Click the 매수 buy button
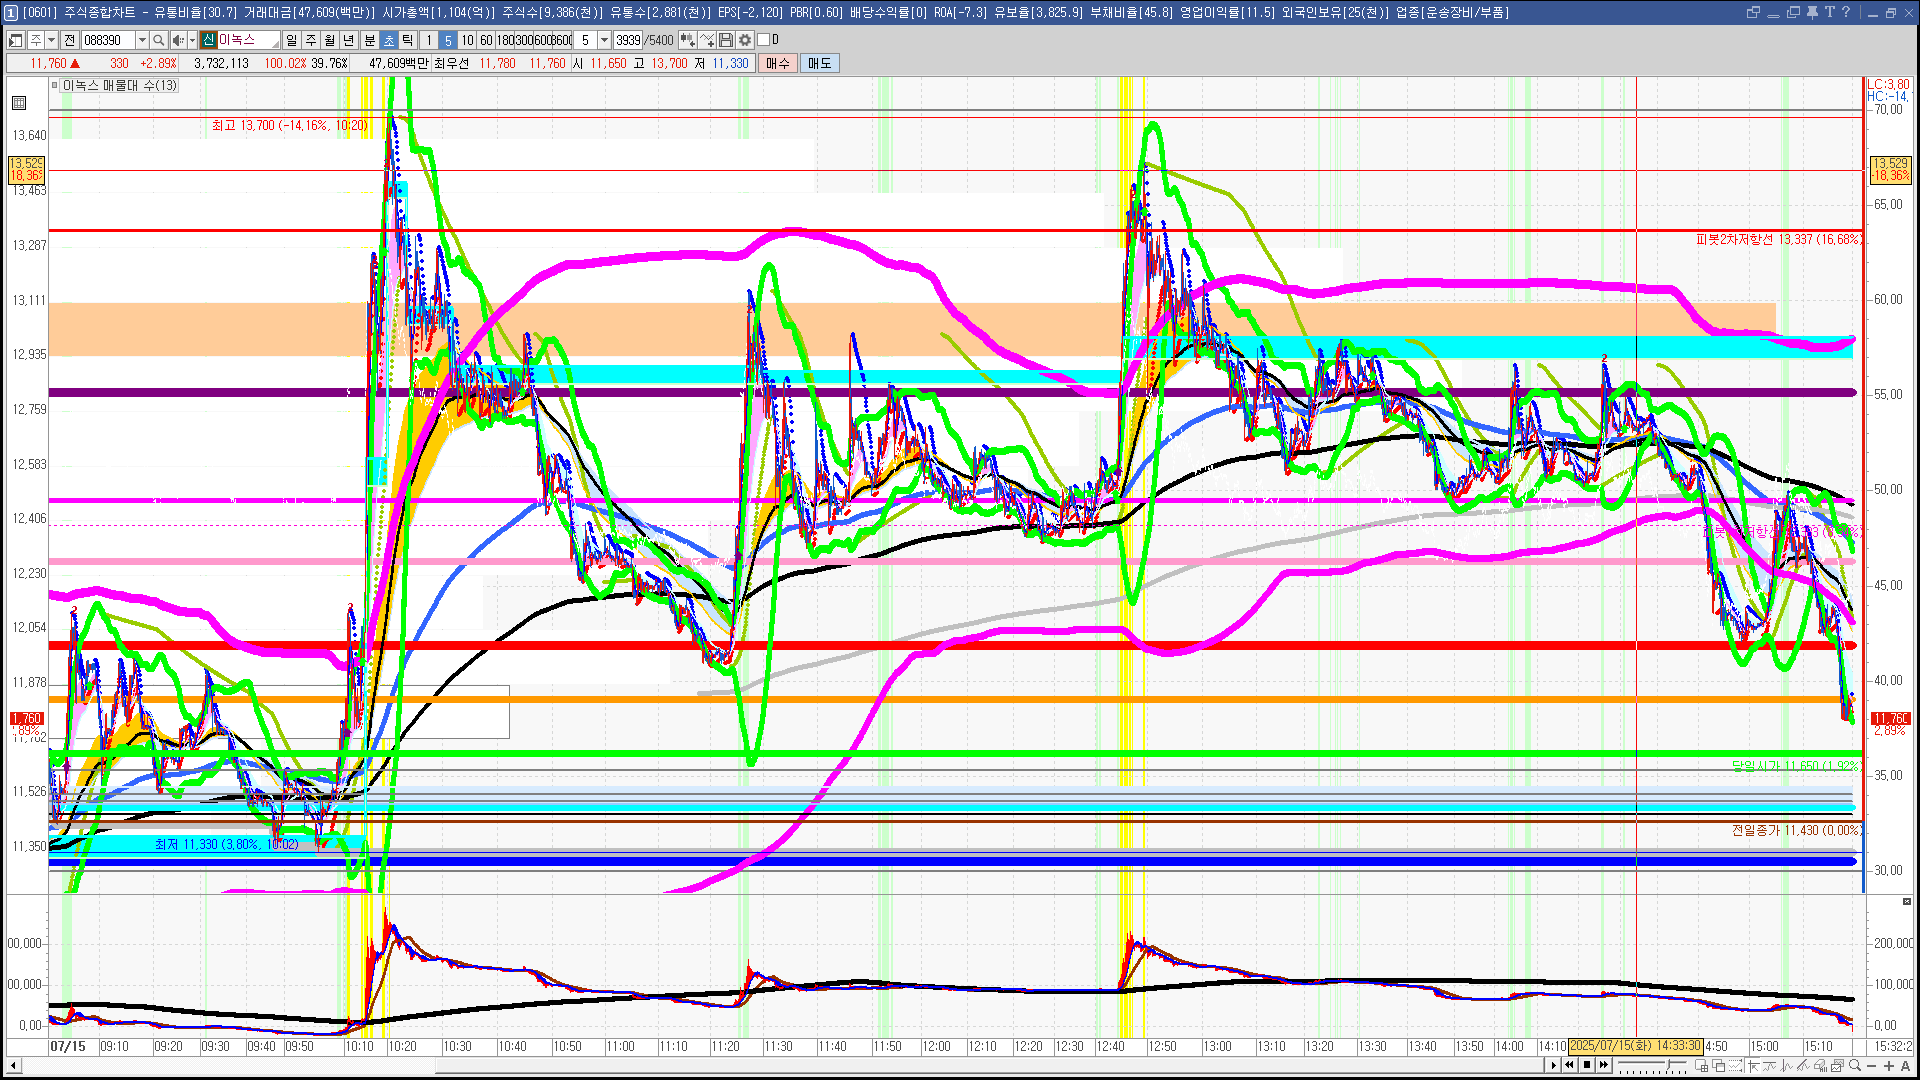The height and width of the screenshot is (1080, 1920). (x=778, y=63)
